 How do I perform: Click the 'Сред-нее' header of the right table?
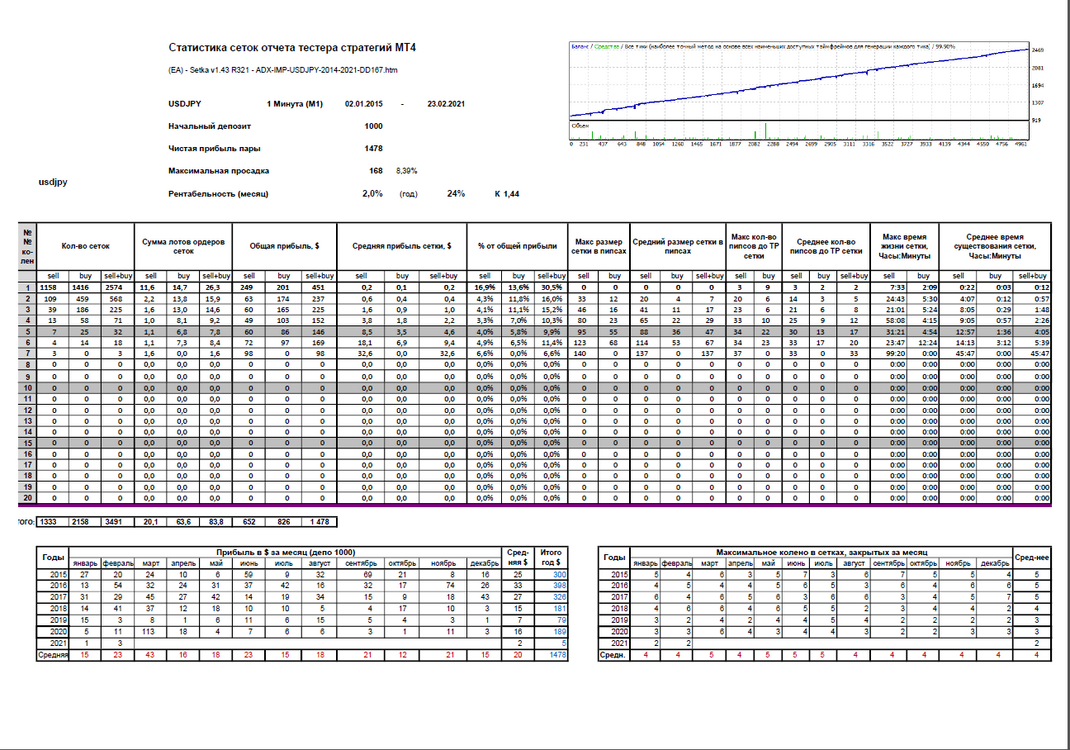1031,557
